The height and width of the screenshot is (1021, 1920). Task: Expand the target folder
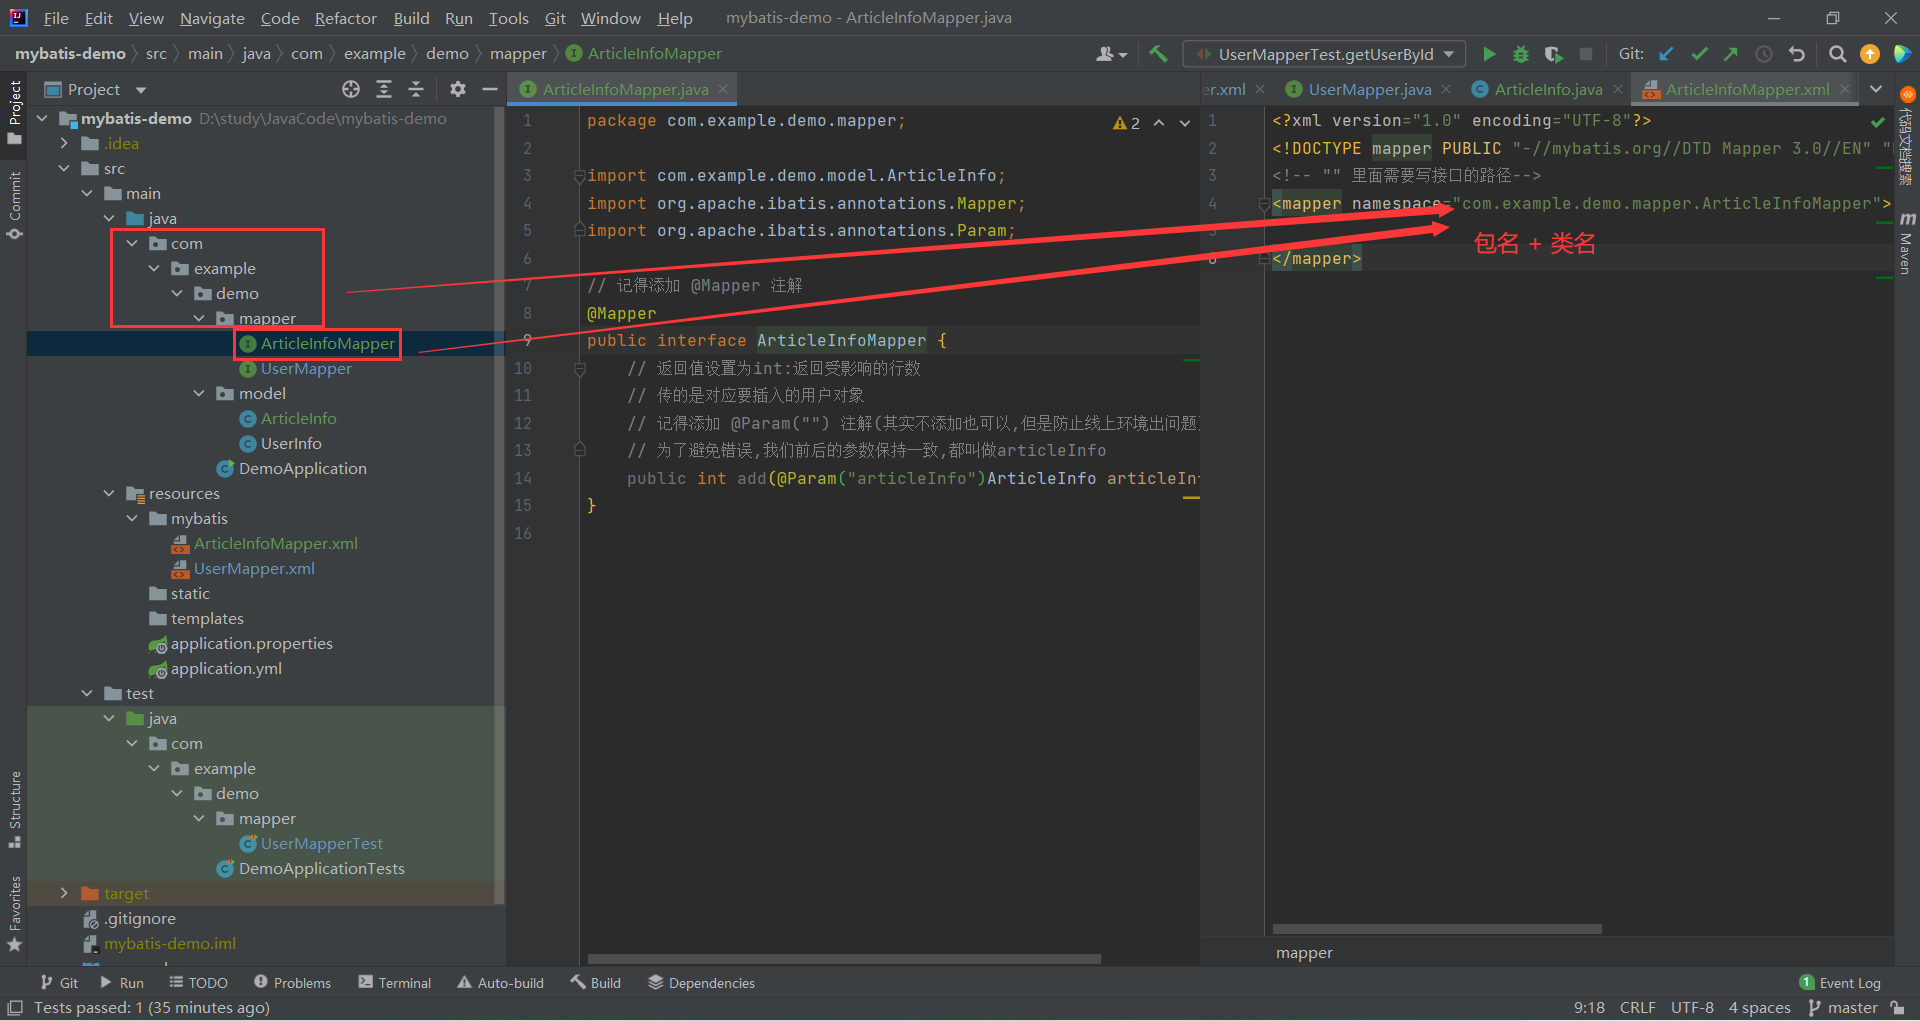[64, 893]
